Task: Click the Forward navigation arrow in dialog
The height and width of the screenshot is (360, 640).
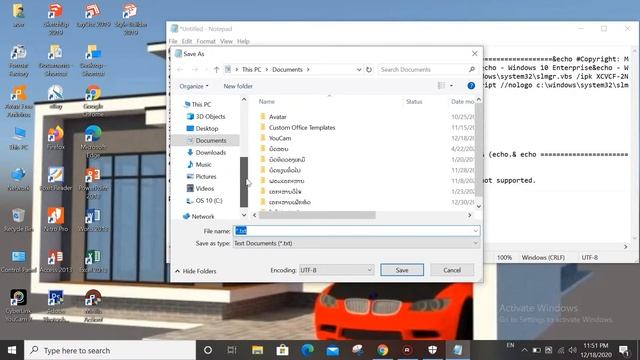Action: point(196,70)
